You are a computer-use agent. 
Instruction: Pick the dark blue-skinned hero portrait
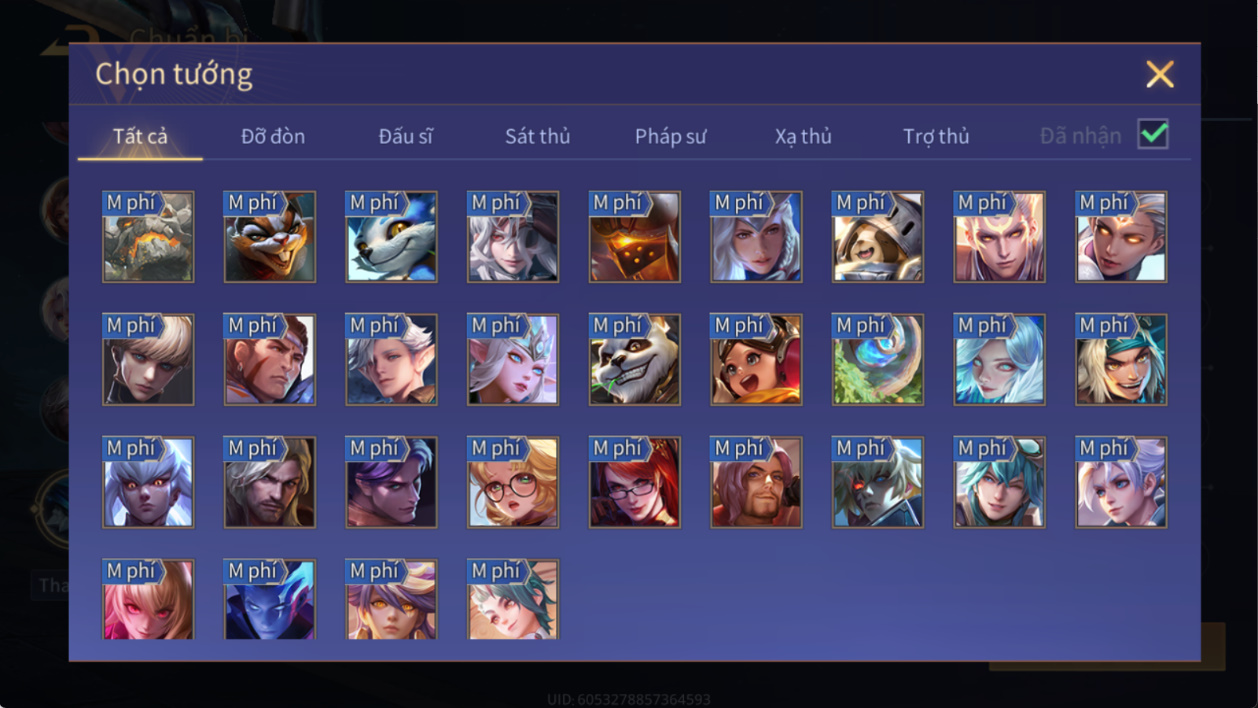(x=270, y=600)
